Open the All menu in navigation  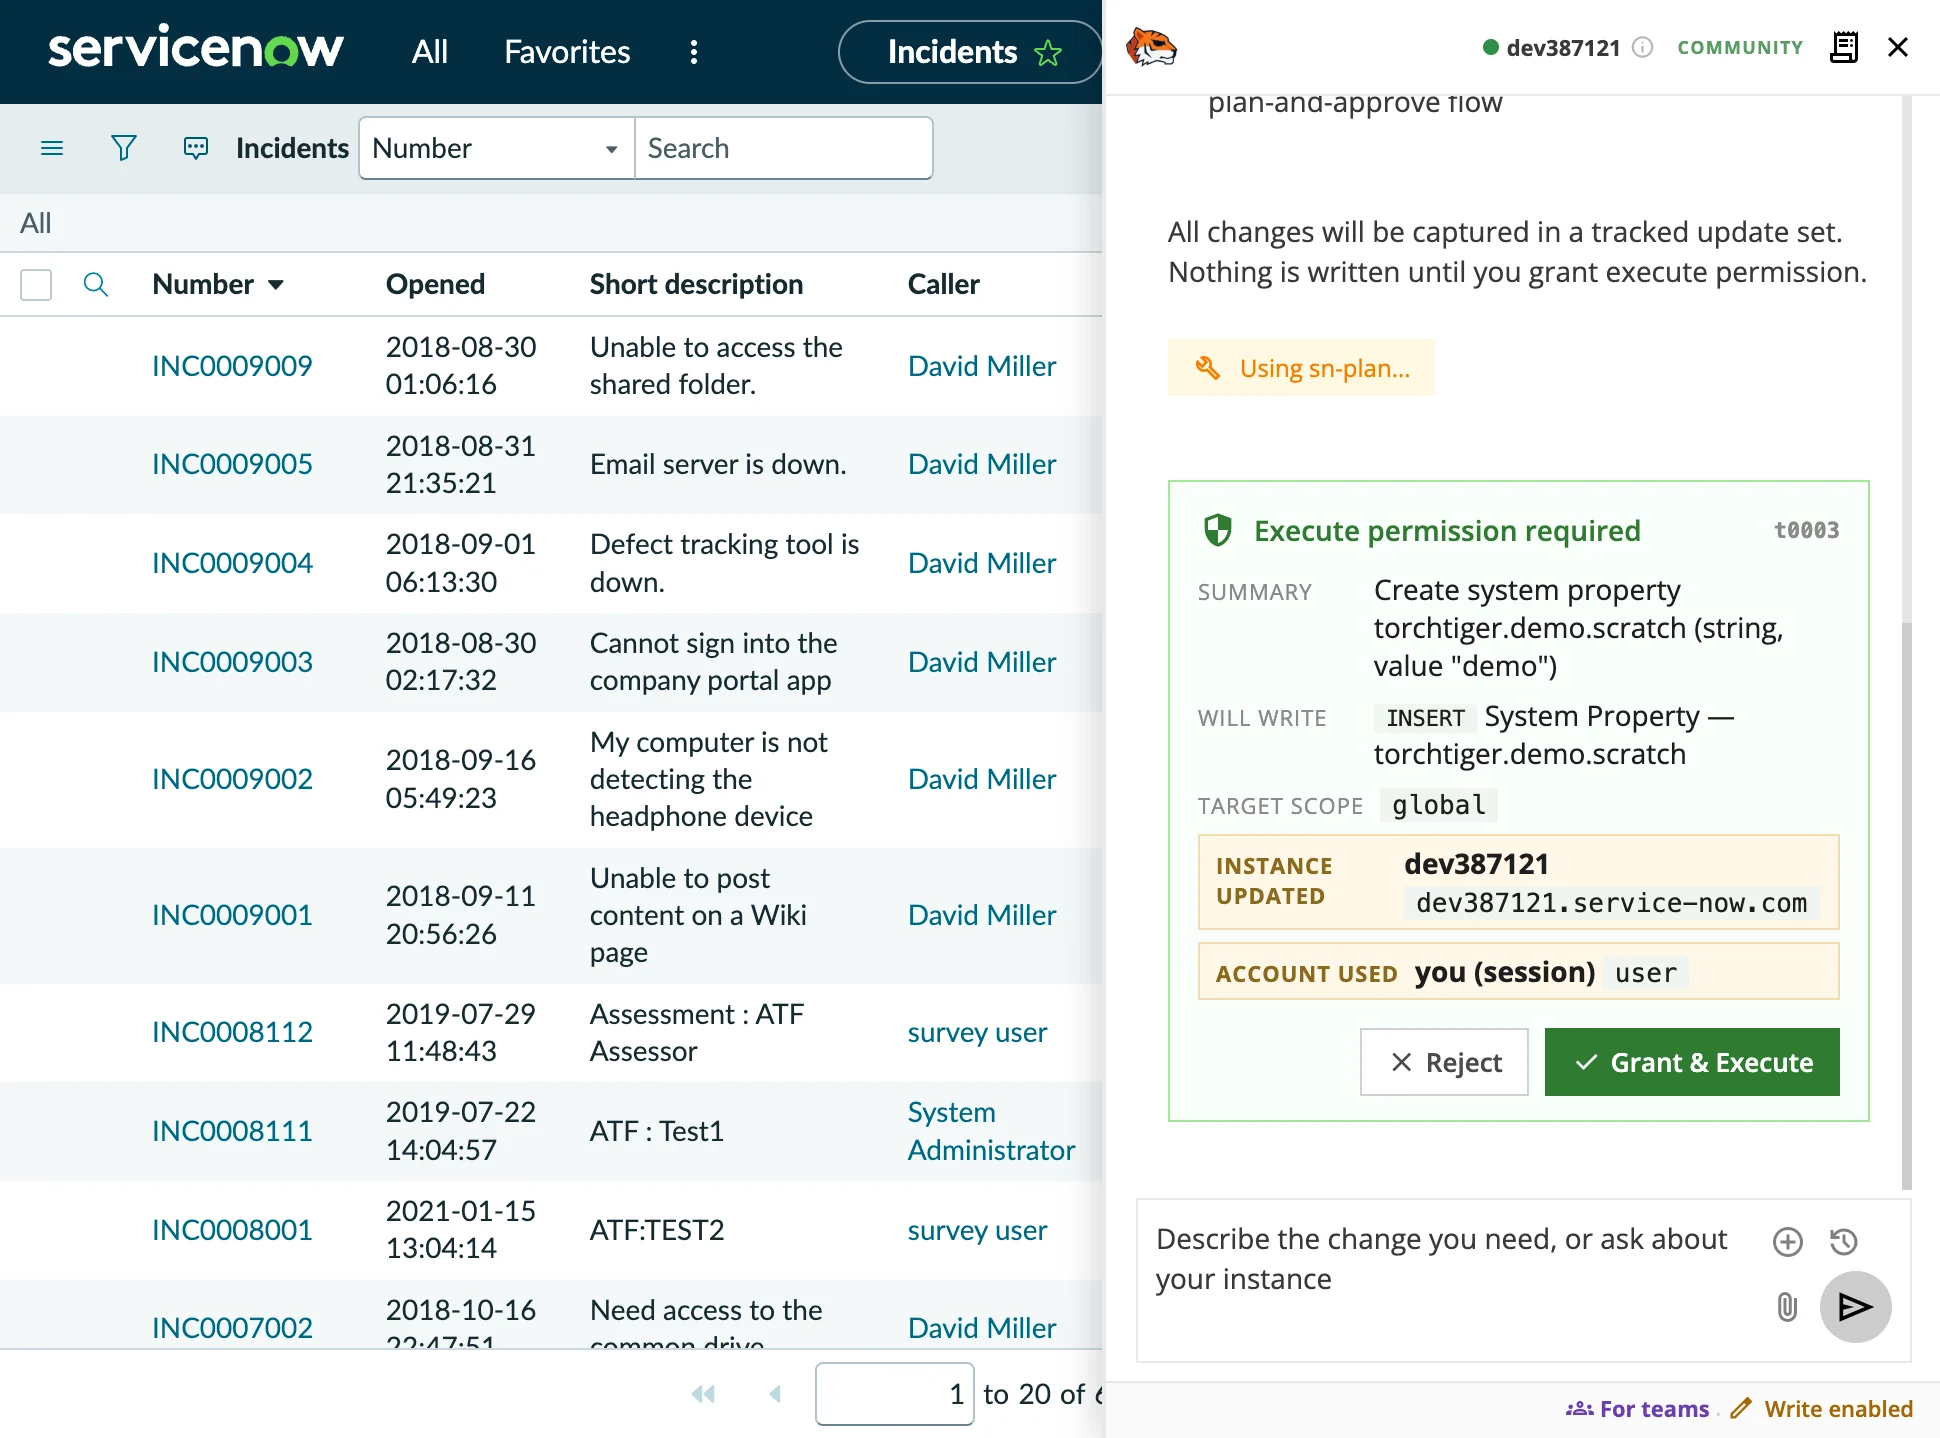coord(430,52)
